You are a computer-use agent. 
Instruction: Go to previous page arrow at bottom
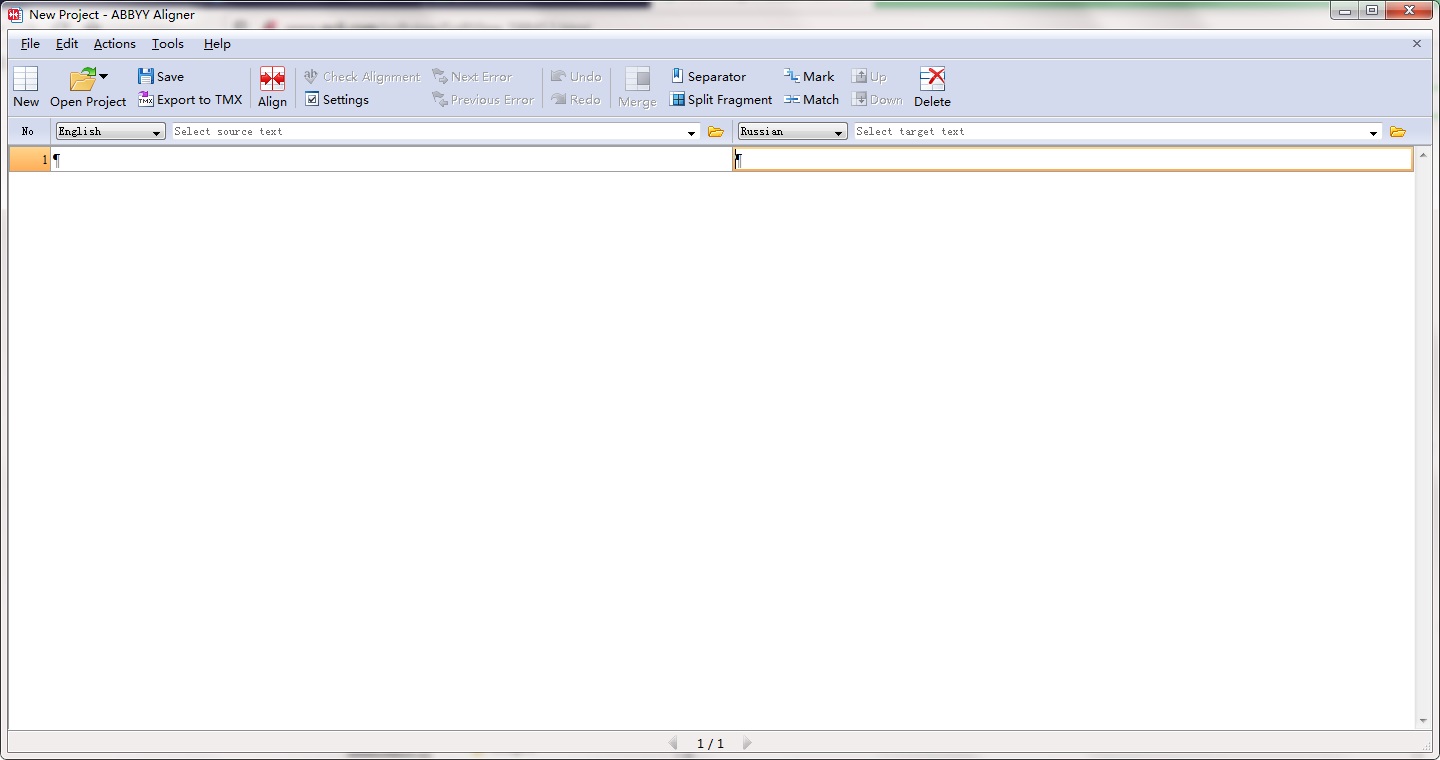[673, 743]
